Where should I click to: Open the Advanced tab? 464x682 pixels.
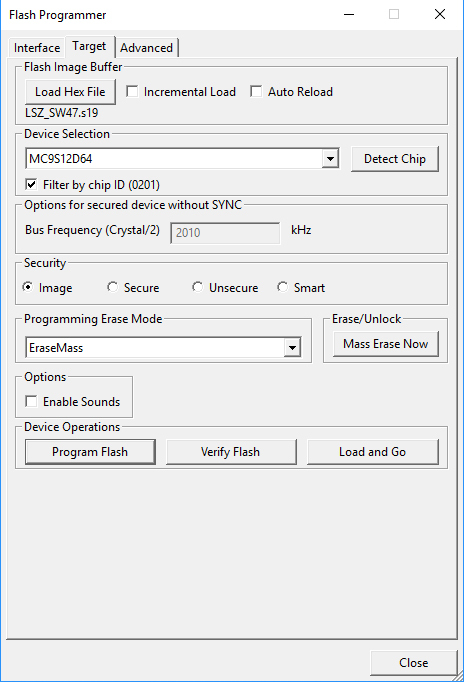pos(147,47)
